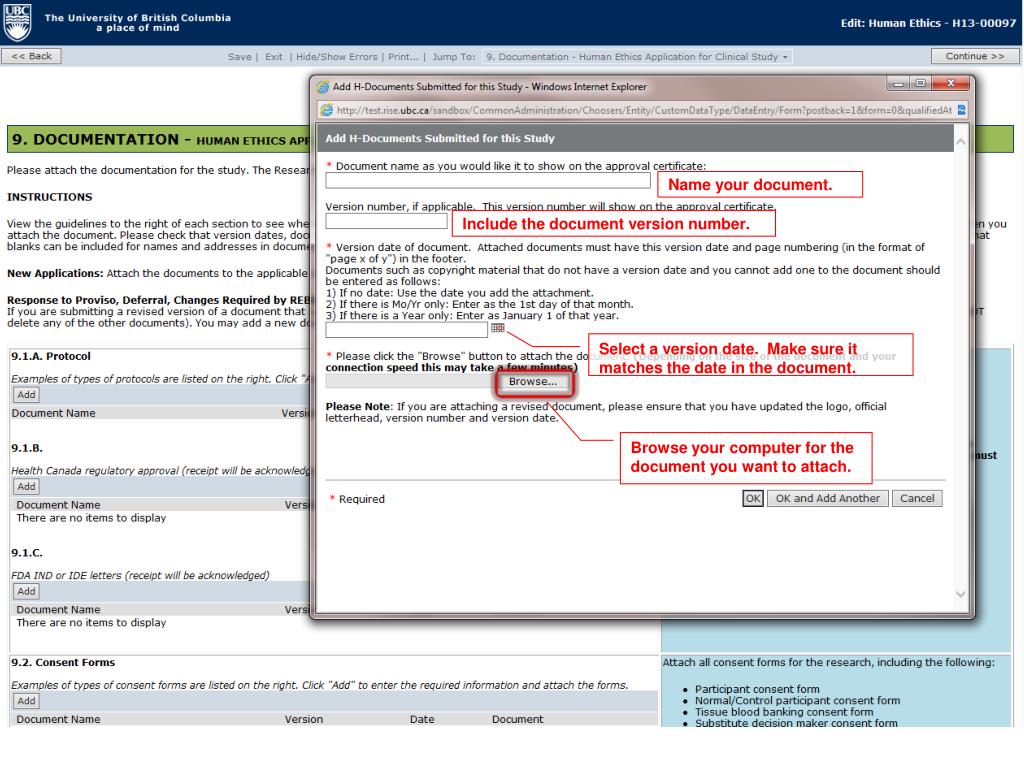Click the Exit menu link
Image resolution: width=1024 pixels, height=768 pixels.
point(274,57)
